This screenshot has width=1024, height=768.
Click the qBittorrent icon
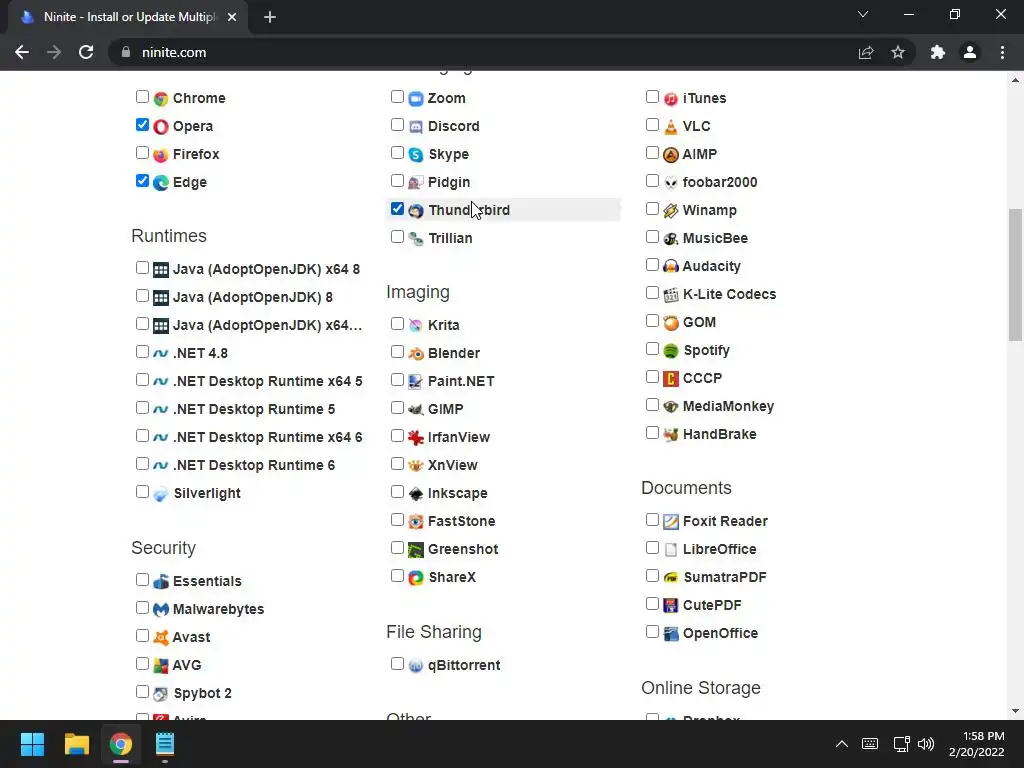pyautogui.click(x=416, y=665)
